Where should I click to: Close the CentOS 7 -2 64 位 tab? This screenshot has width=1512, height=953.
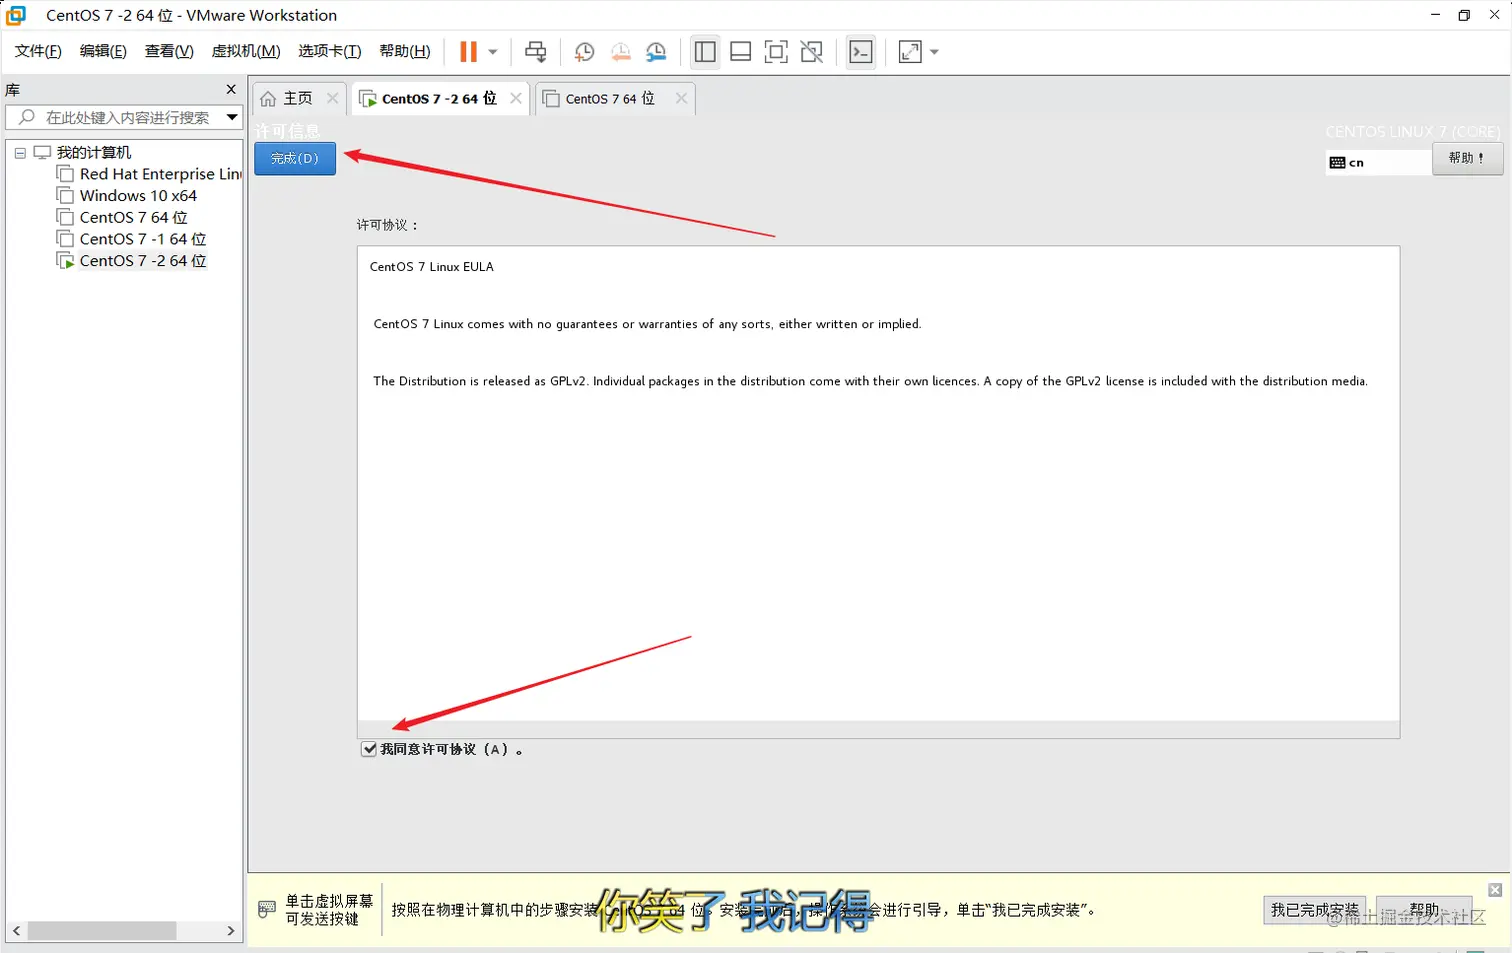click(x=516, y=98)
